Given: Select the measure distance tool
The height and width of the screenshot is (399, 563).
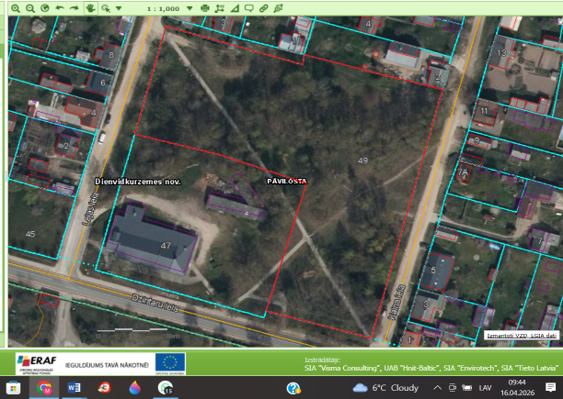Looking at the screenshot, I should pyautogui.click(x=219, y=8).
